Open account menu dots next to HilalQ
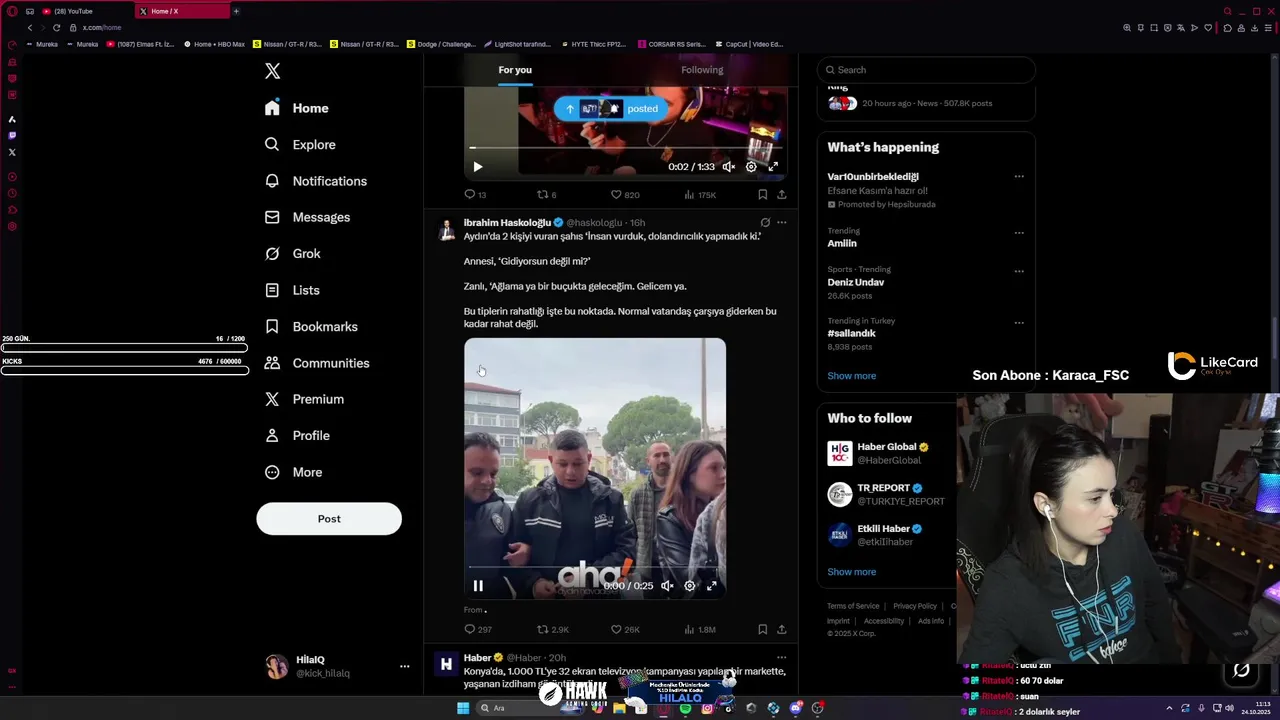This screenshot has width=1280, height=720. (404, 666)
